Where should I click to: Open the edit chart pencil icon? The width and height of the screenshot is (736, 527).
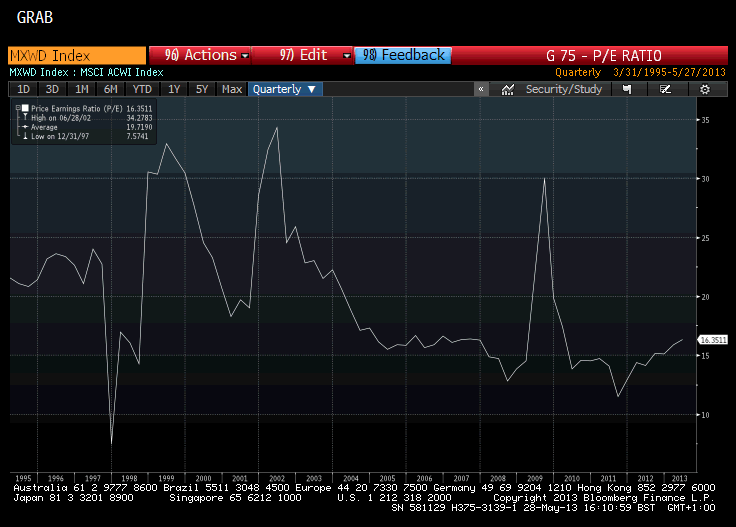tap(665, 89)
